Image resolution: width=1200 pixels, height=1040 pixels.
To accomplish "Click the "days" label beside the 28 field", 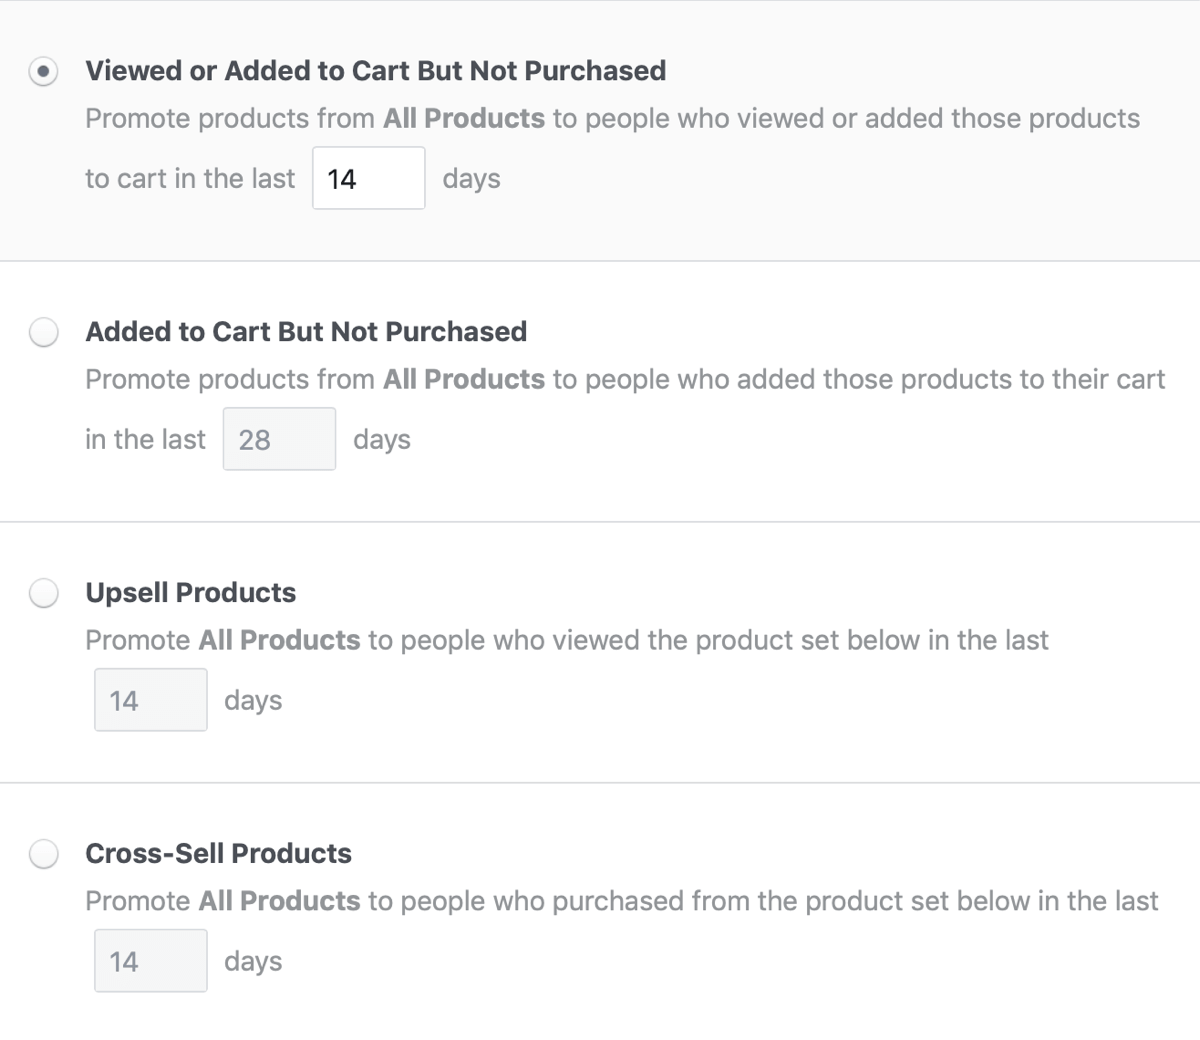I will click(382, 440).
